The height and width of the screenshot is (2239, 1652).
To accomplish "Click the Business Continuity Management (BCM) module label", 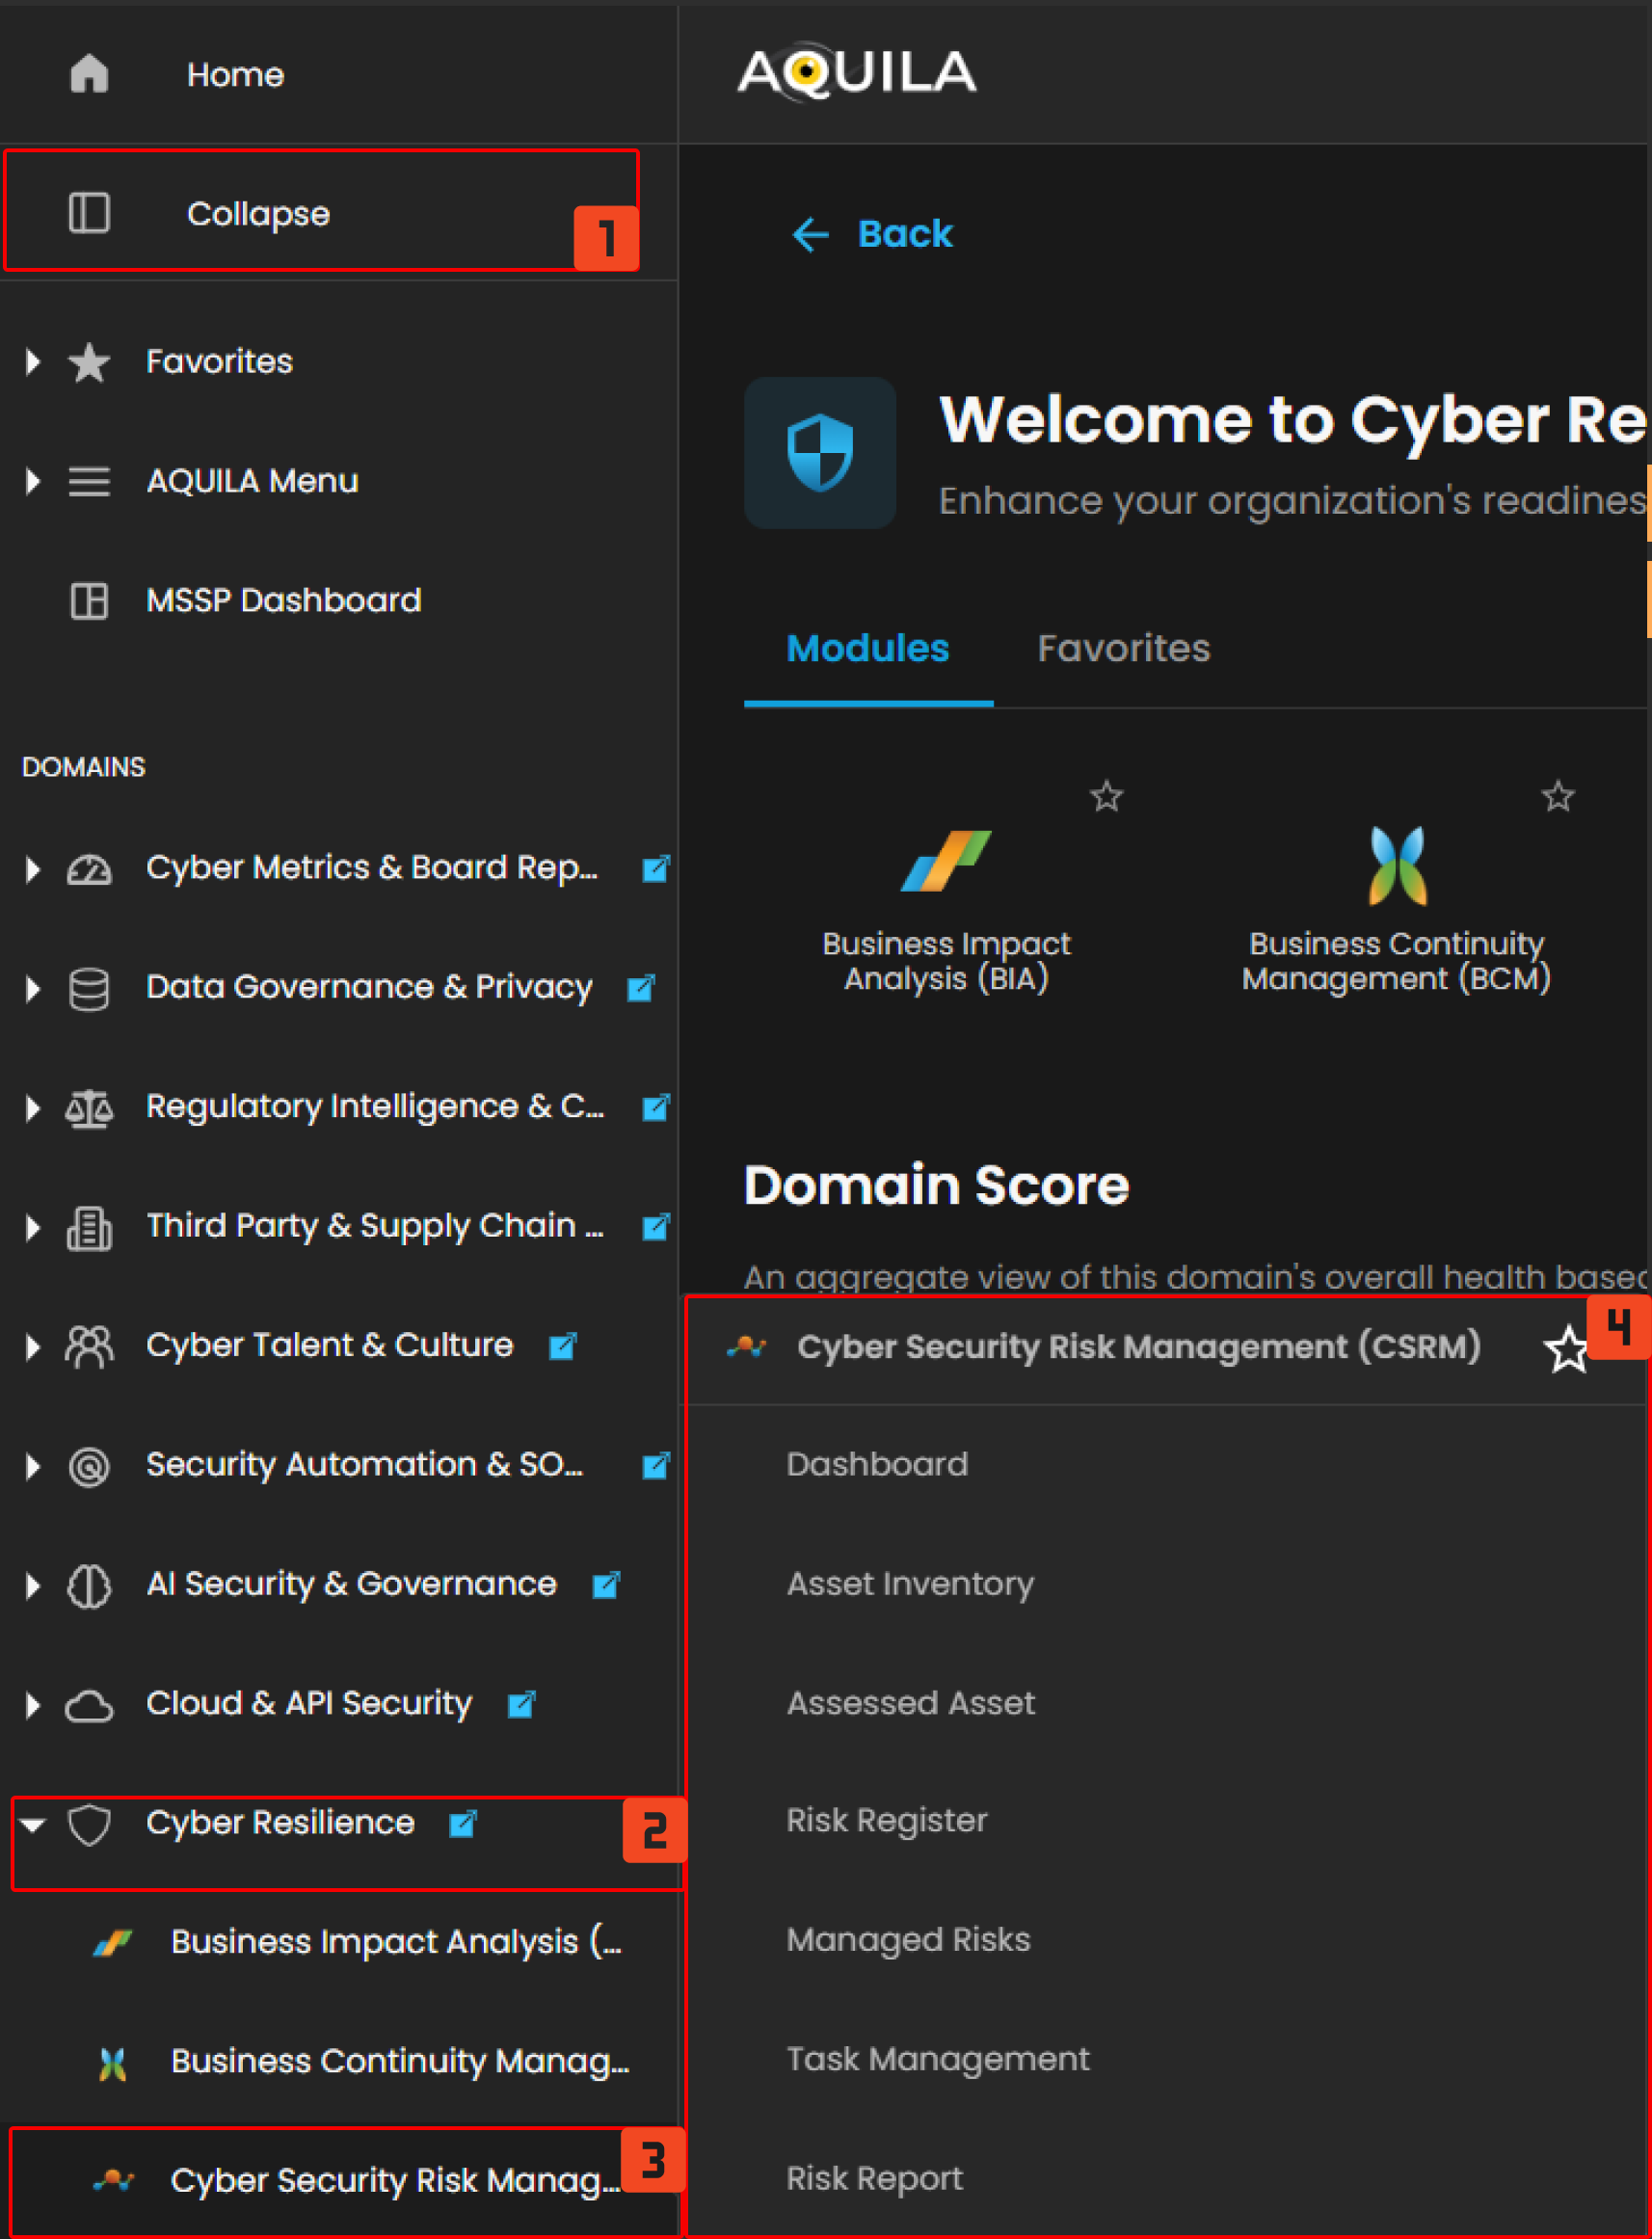I will pyautogui.click(x=1397, y=961).
